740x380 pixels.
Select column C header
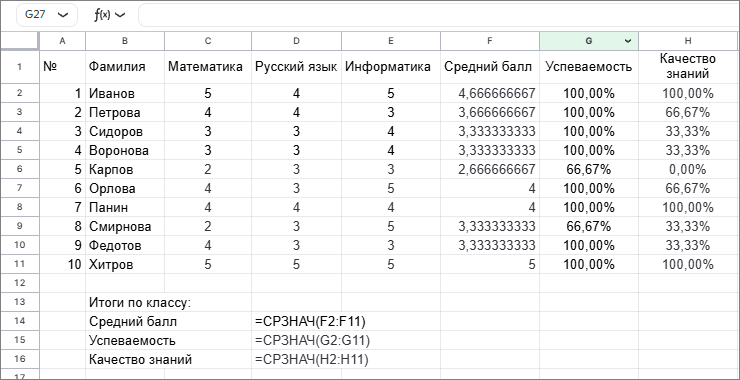[208, 41]
